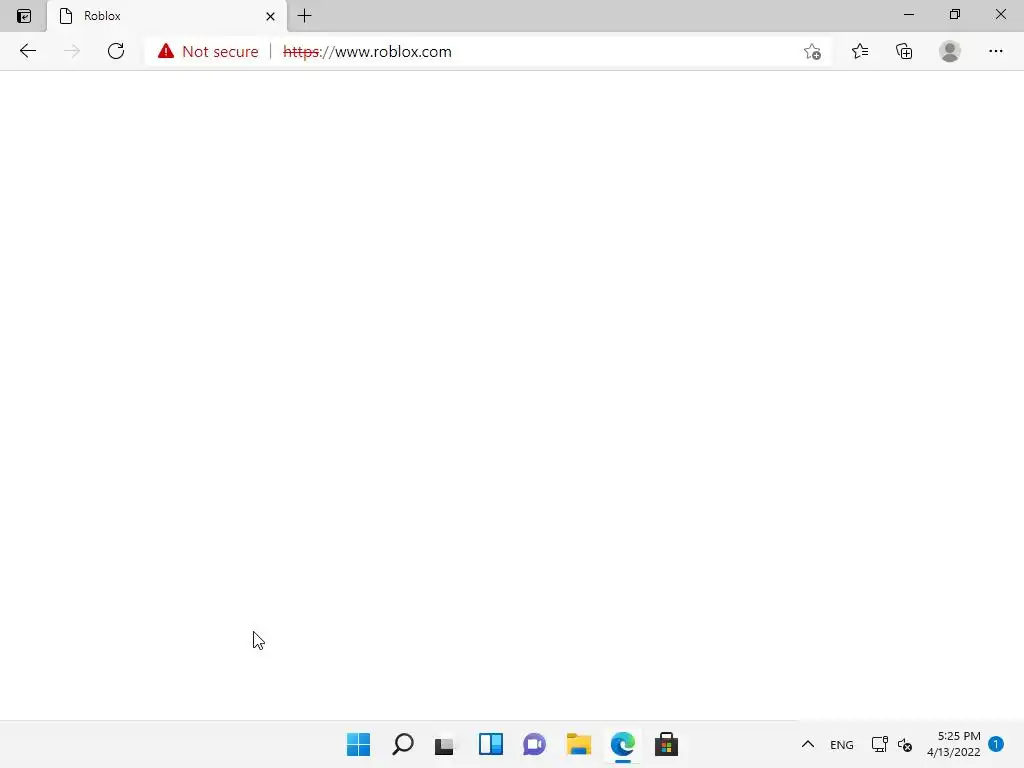Open Task View on taskbar
This screenshot has height=768, width=1024.
tap(445, 744)
